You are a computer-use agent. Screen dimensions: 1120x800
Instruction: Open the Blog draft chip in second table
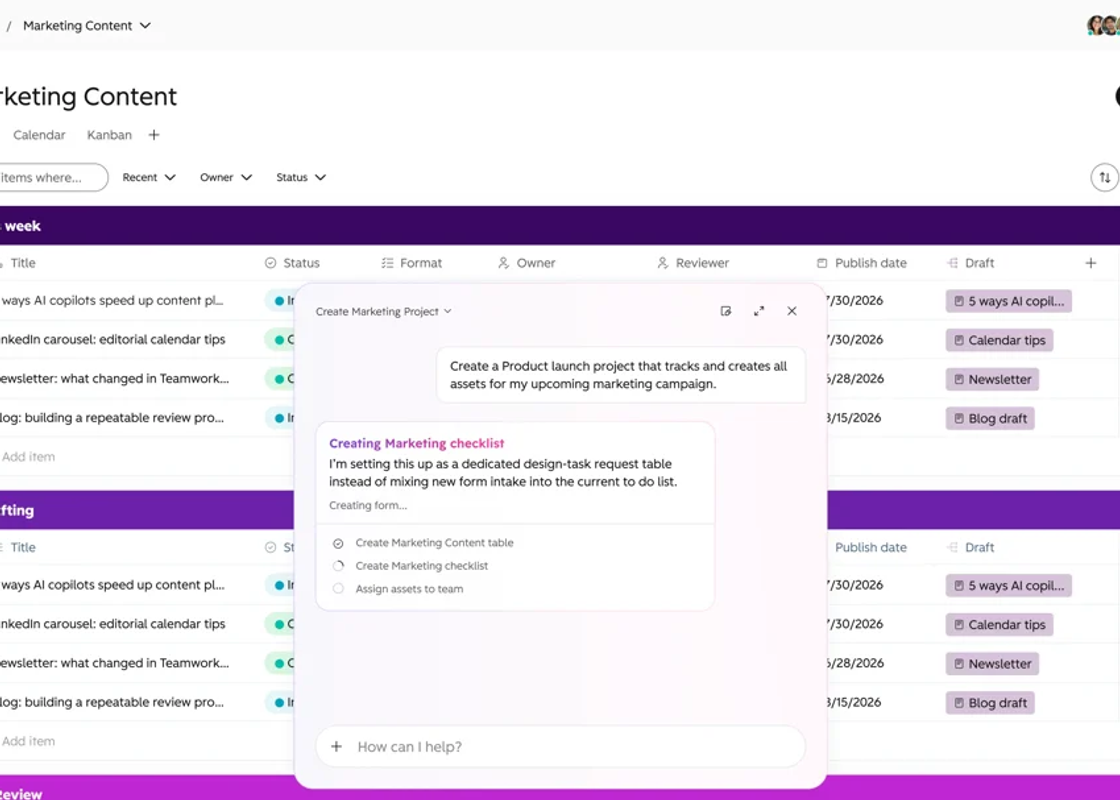coord(990,703)
